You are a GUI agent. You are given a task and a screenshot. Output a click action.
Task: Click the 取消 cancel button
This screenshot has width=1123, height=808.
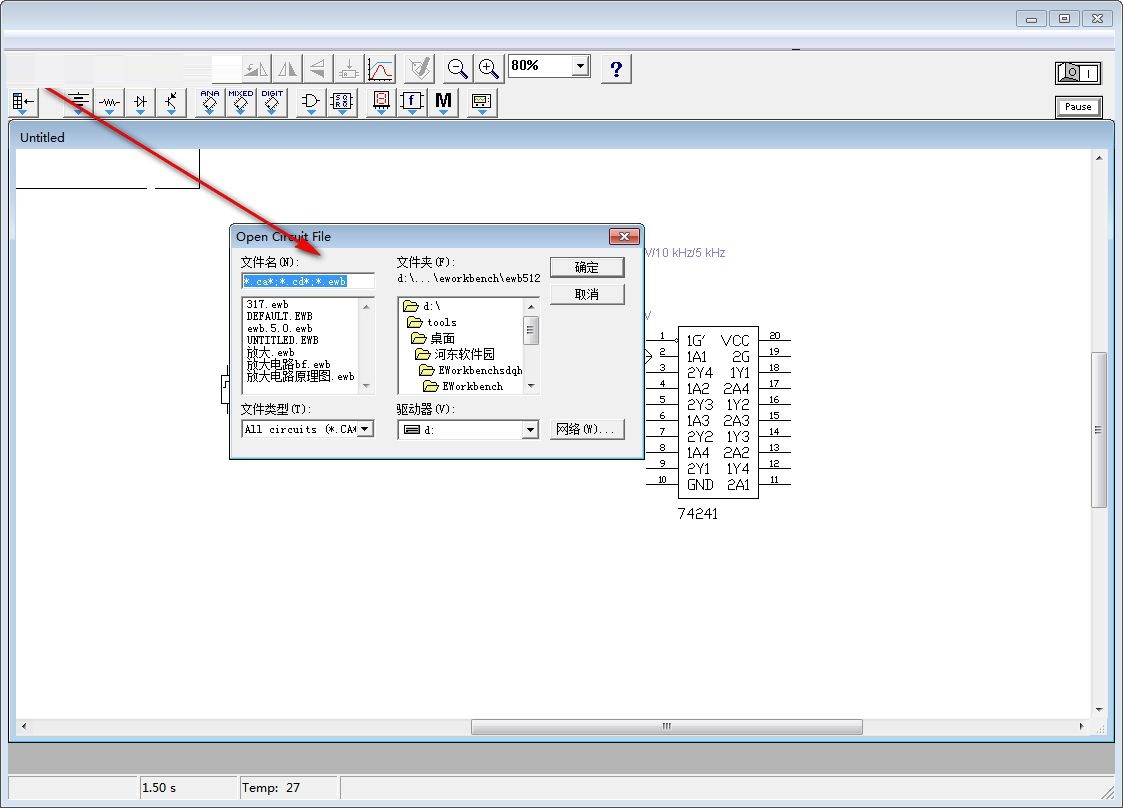(587, 294)
